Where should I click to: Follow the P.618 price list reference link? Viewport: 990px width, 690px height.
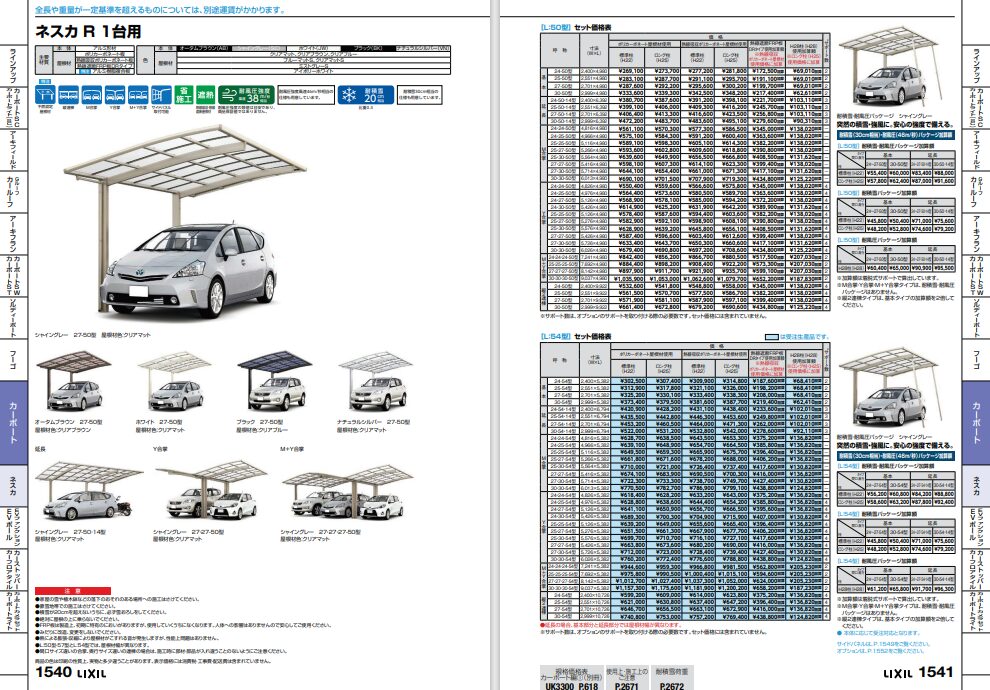click(570, 678)
